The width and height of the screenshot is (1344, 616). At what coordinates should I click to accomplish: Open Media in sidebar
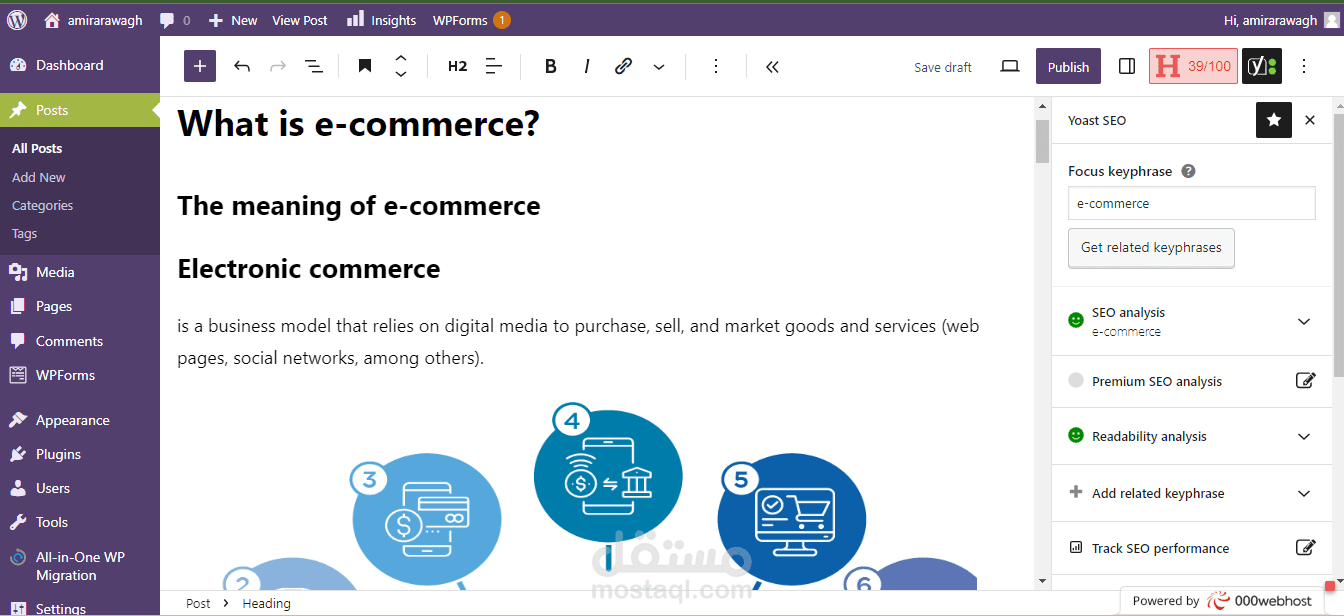pos(80,272)
